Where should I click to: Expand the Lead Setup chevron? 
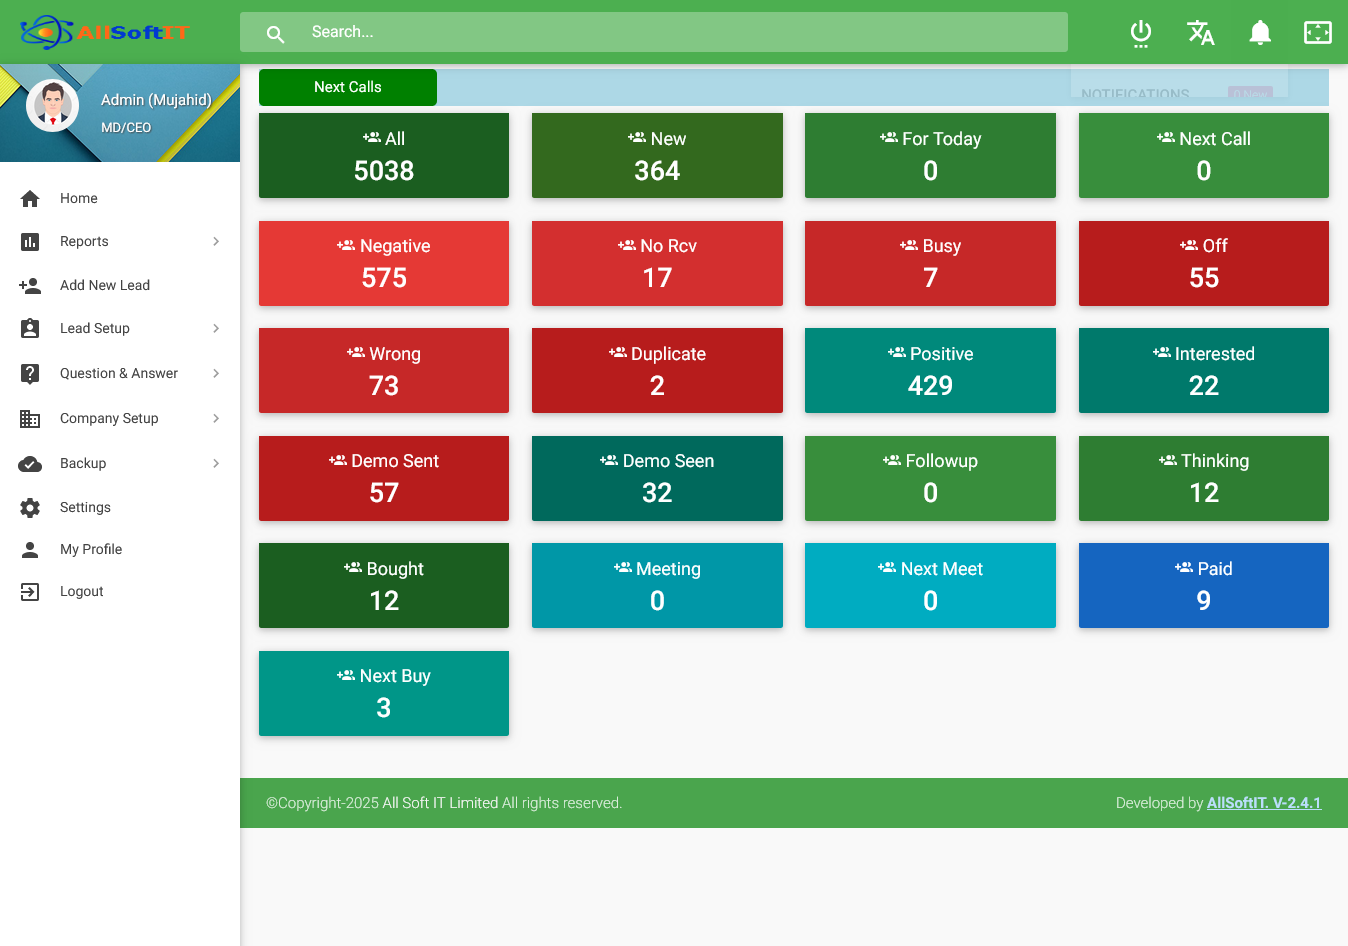point(216,329)
